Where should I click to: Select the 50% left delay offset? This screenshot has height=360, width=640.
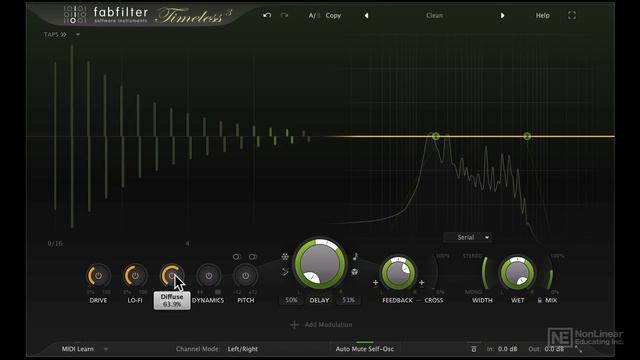click(x=291, y=300)
